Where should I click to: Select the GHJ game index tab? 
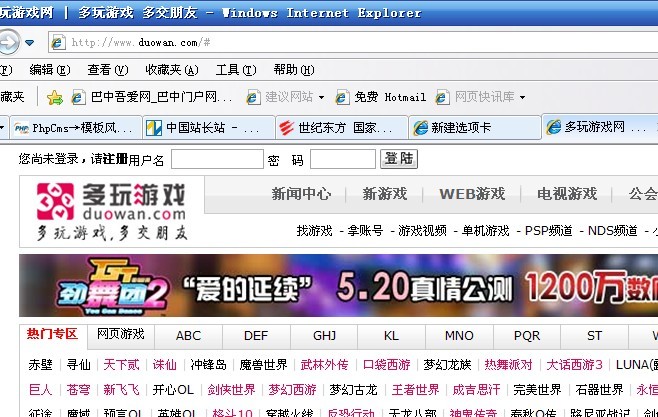pyautogui.click(x=324, y=336)
